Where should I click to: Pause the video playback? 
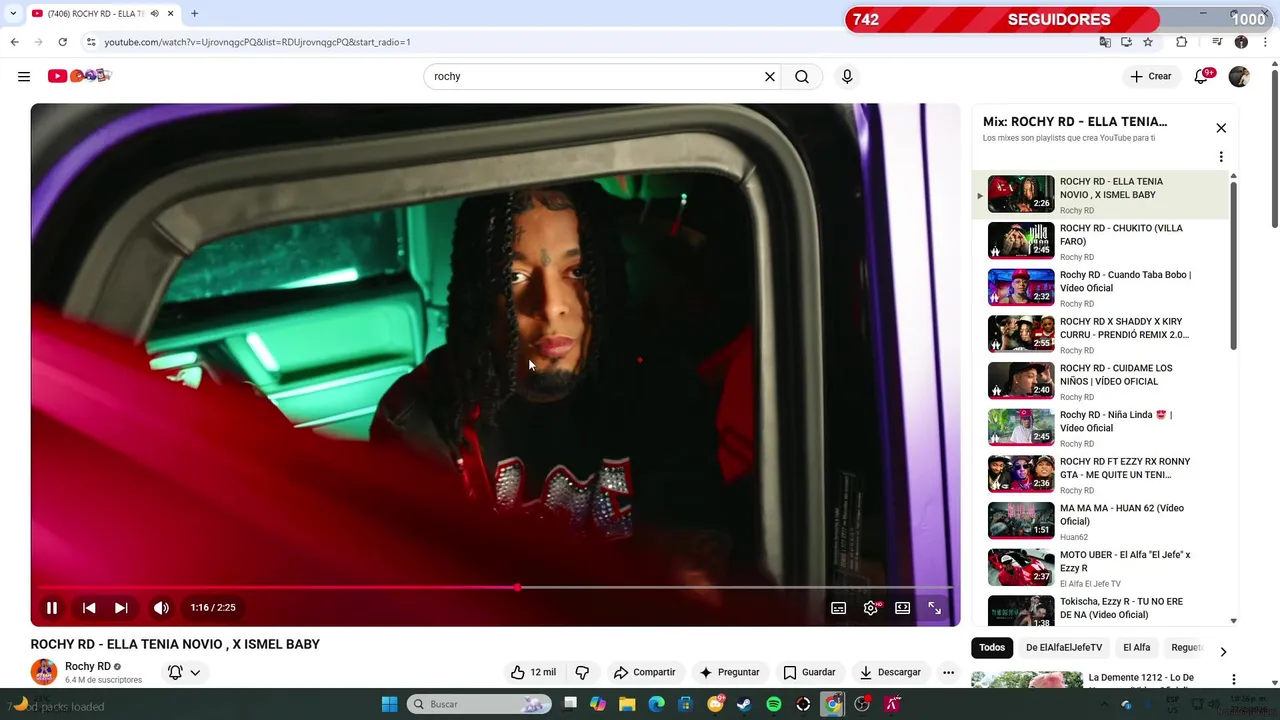pyautogui.click(x=52, y=607)
